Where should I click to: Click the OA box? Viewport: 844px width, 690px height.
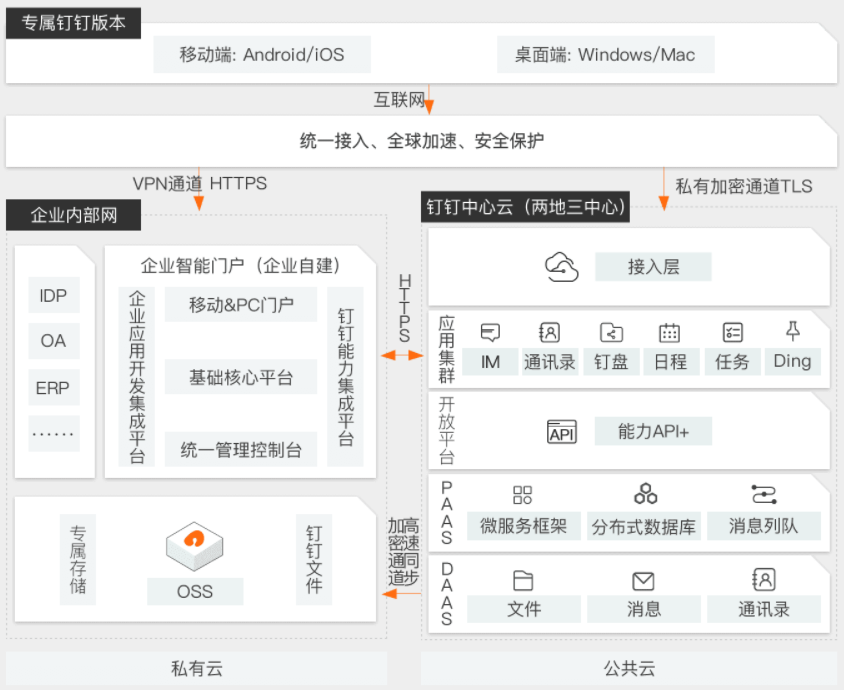[x=54, y=341]
